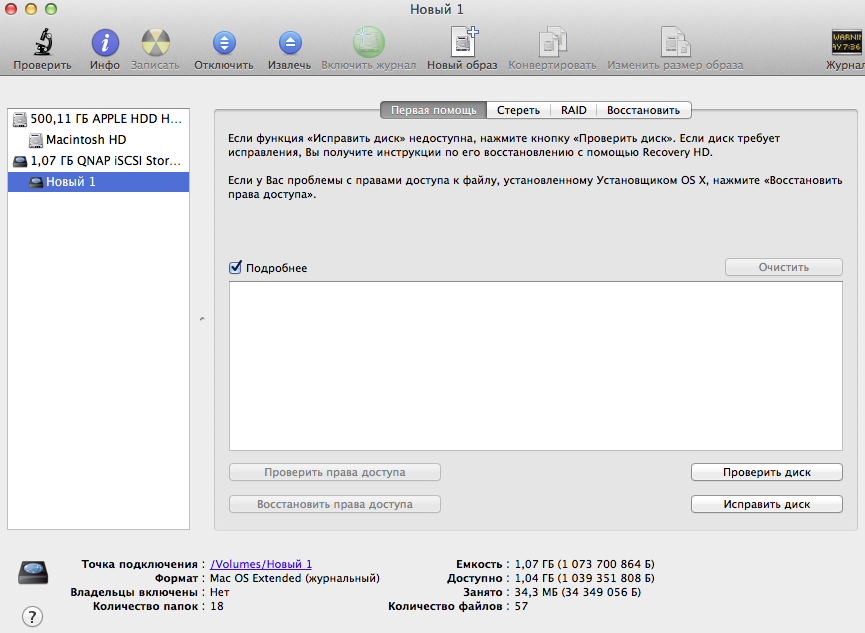Click the Отключить unmount toolbar icon

click(224, 42)
